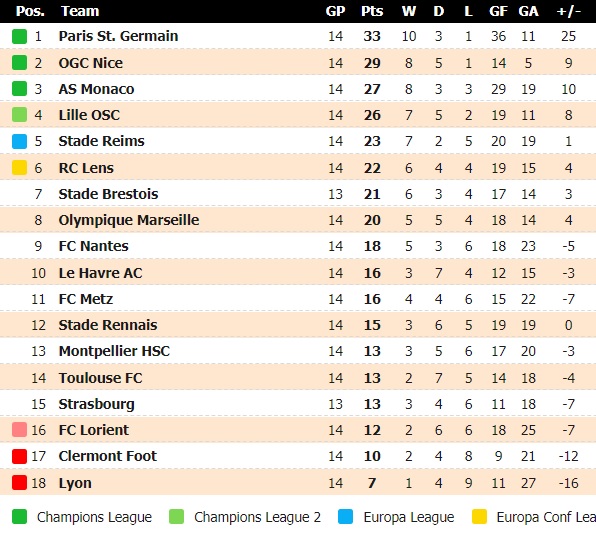
Task: Click OGC Nice team name
Action: click(91, 63)
